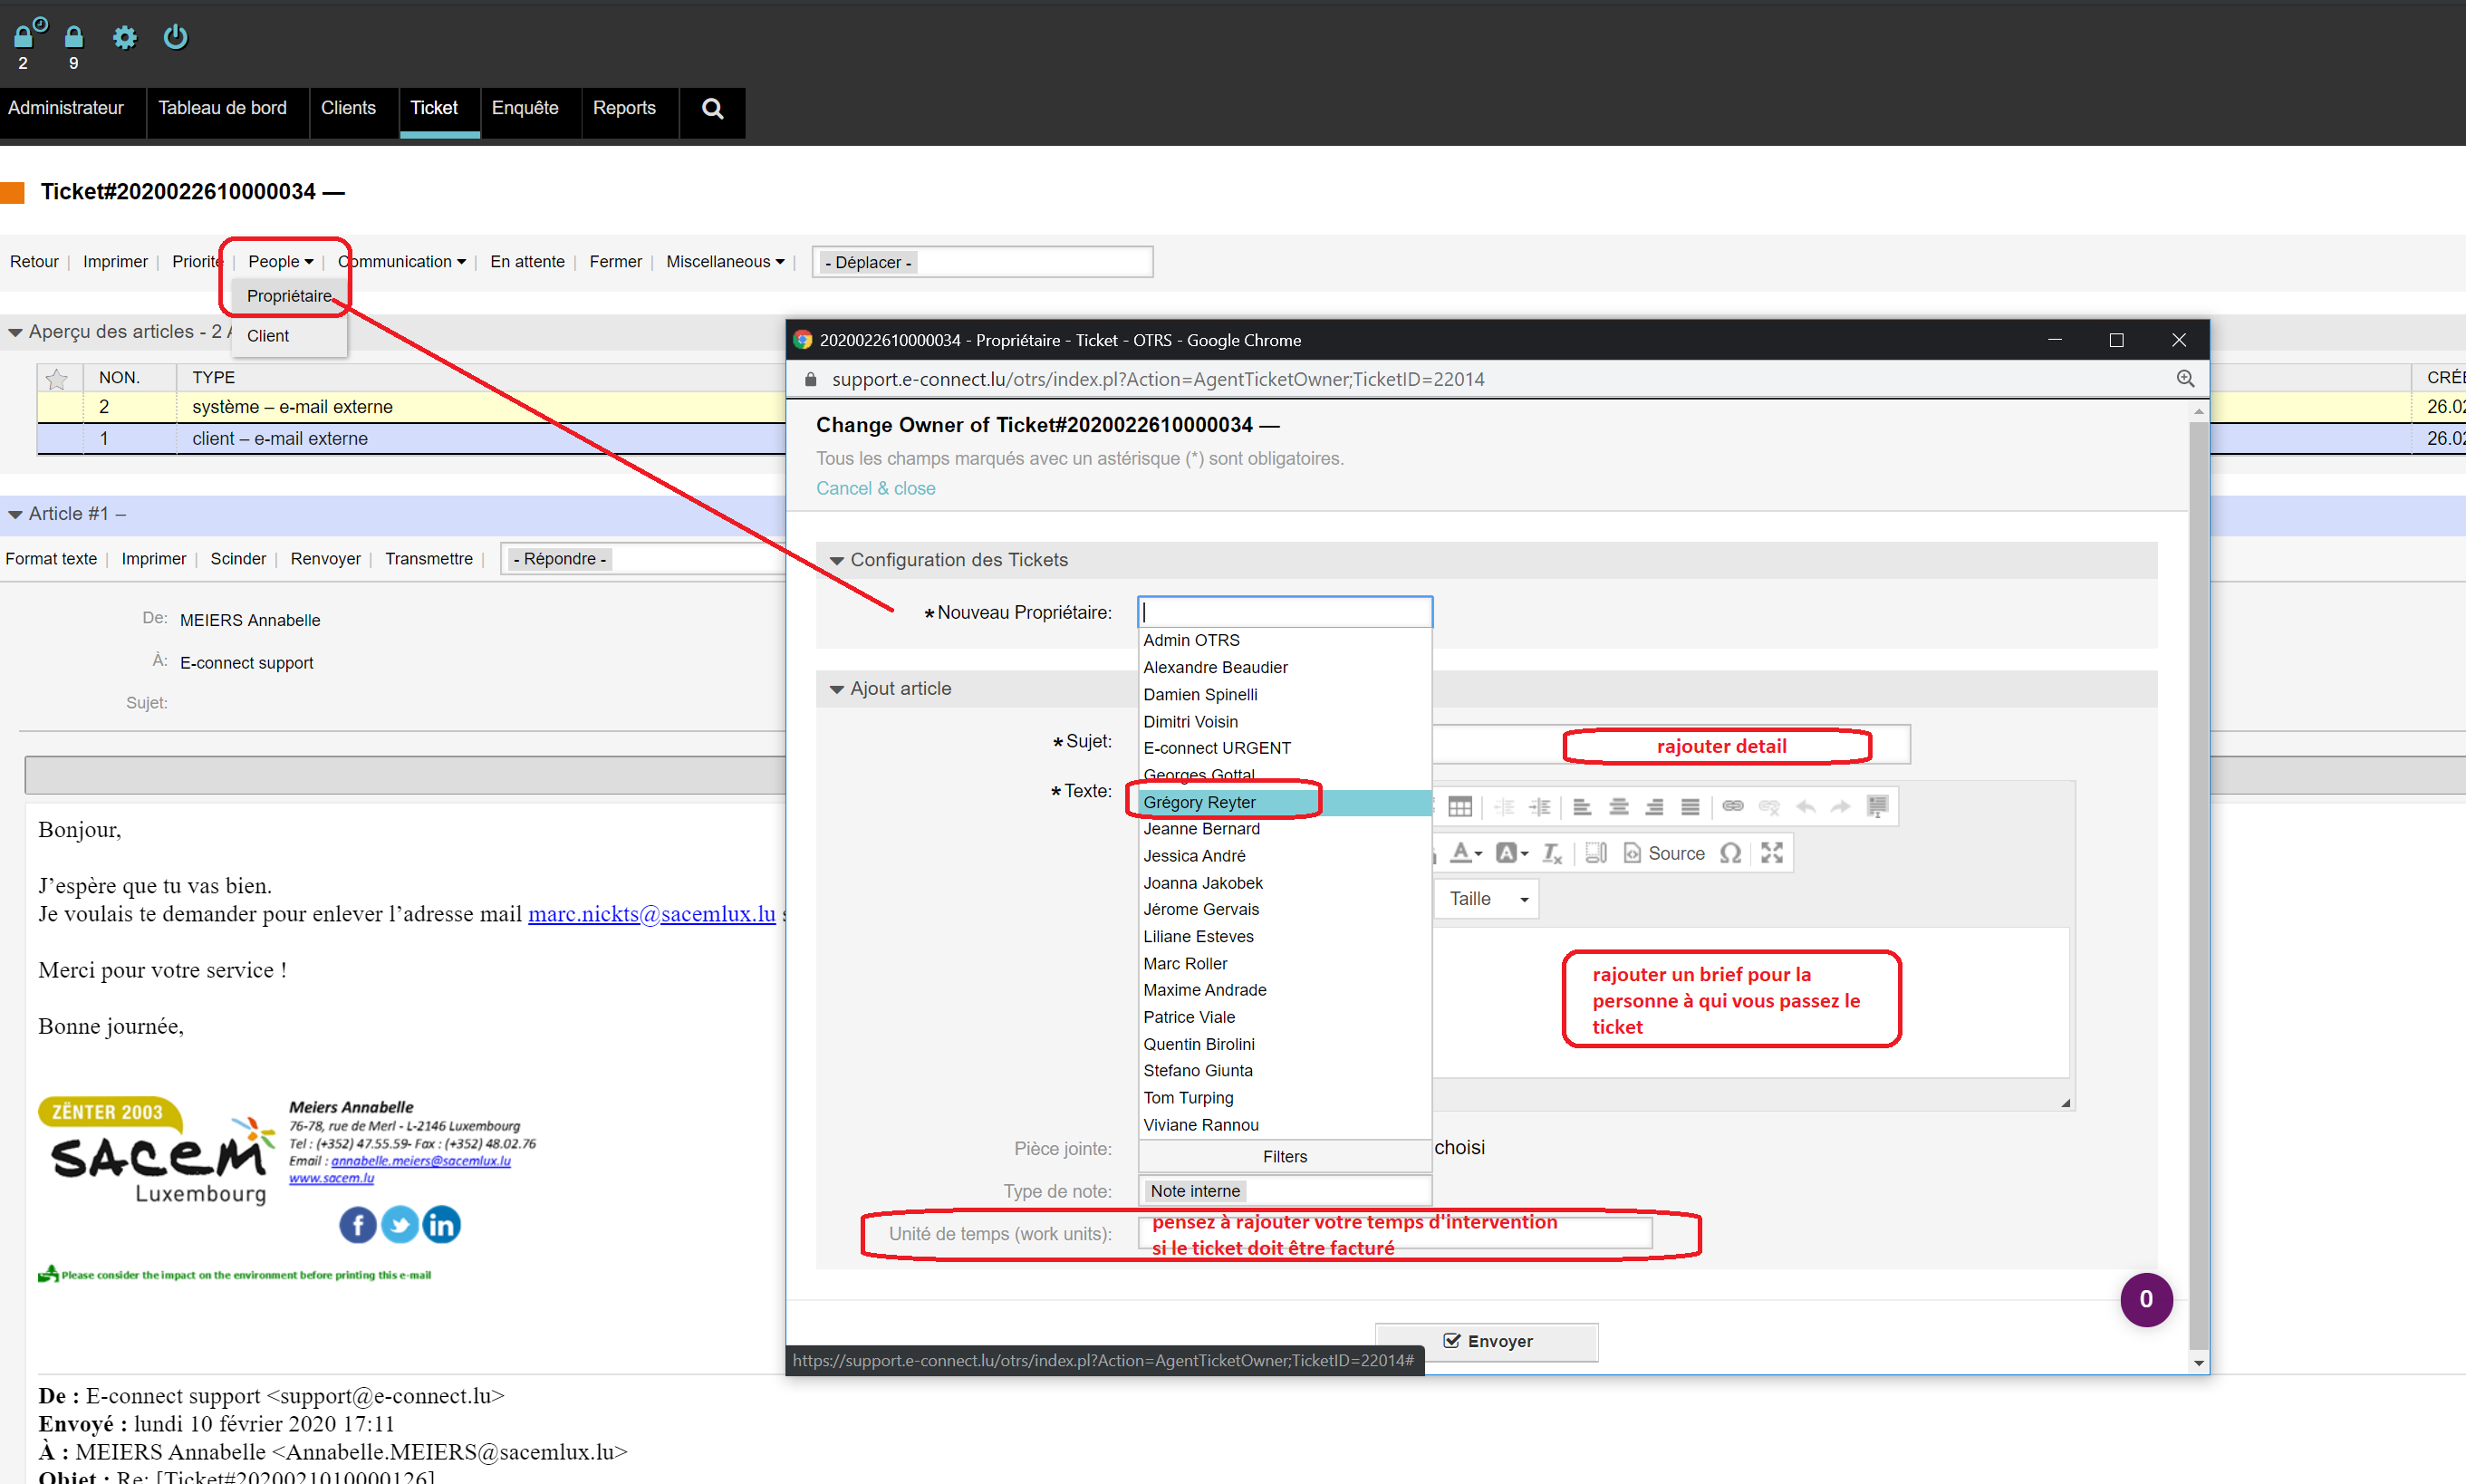Select Maxime Andrade from owner list
The image size is (2466, 1484).
(1285, 990)
